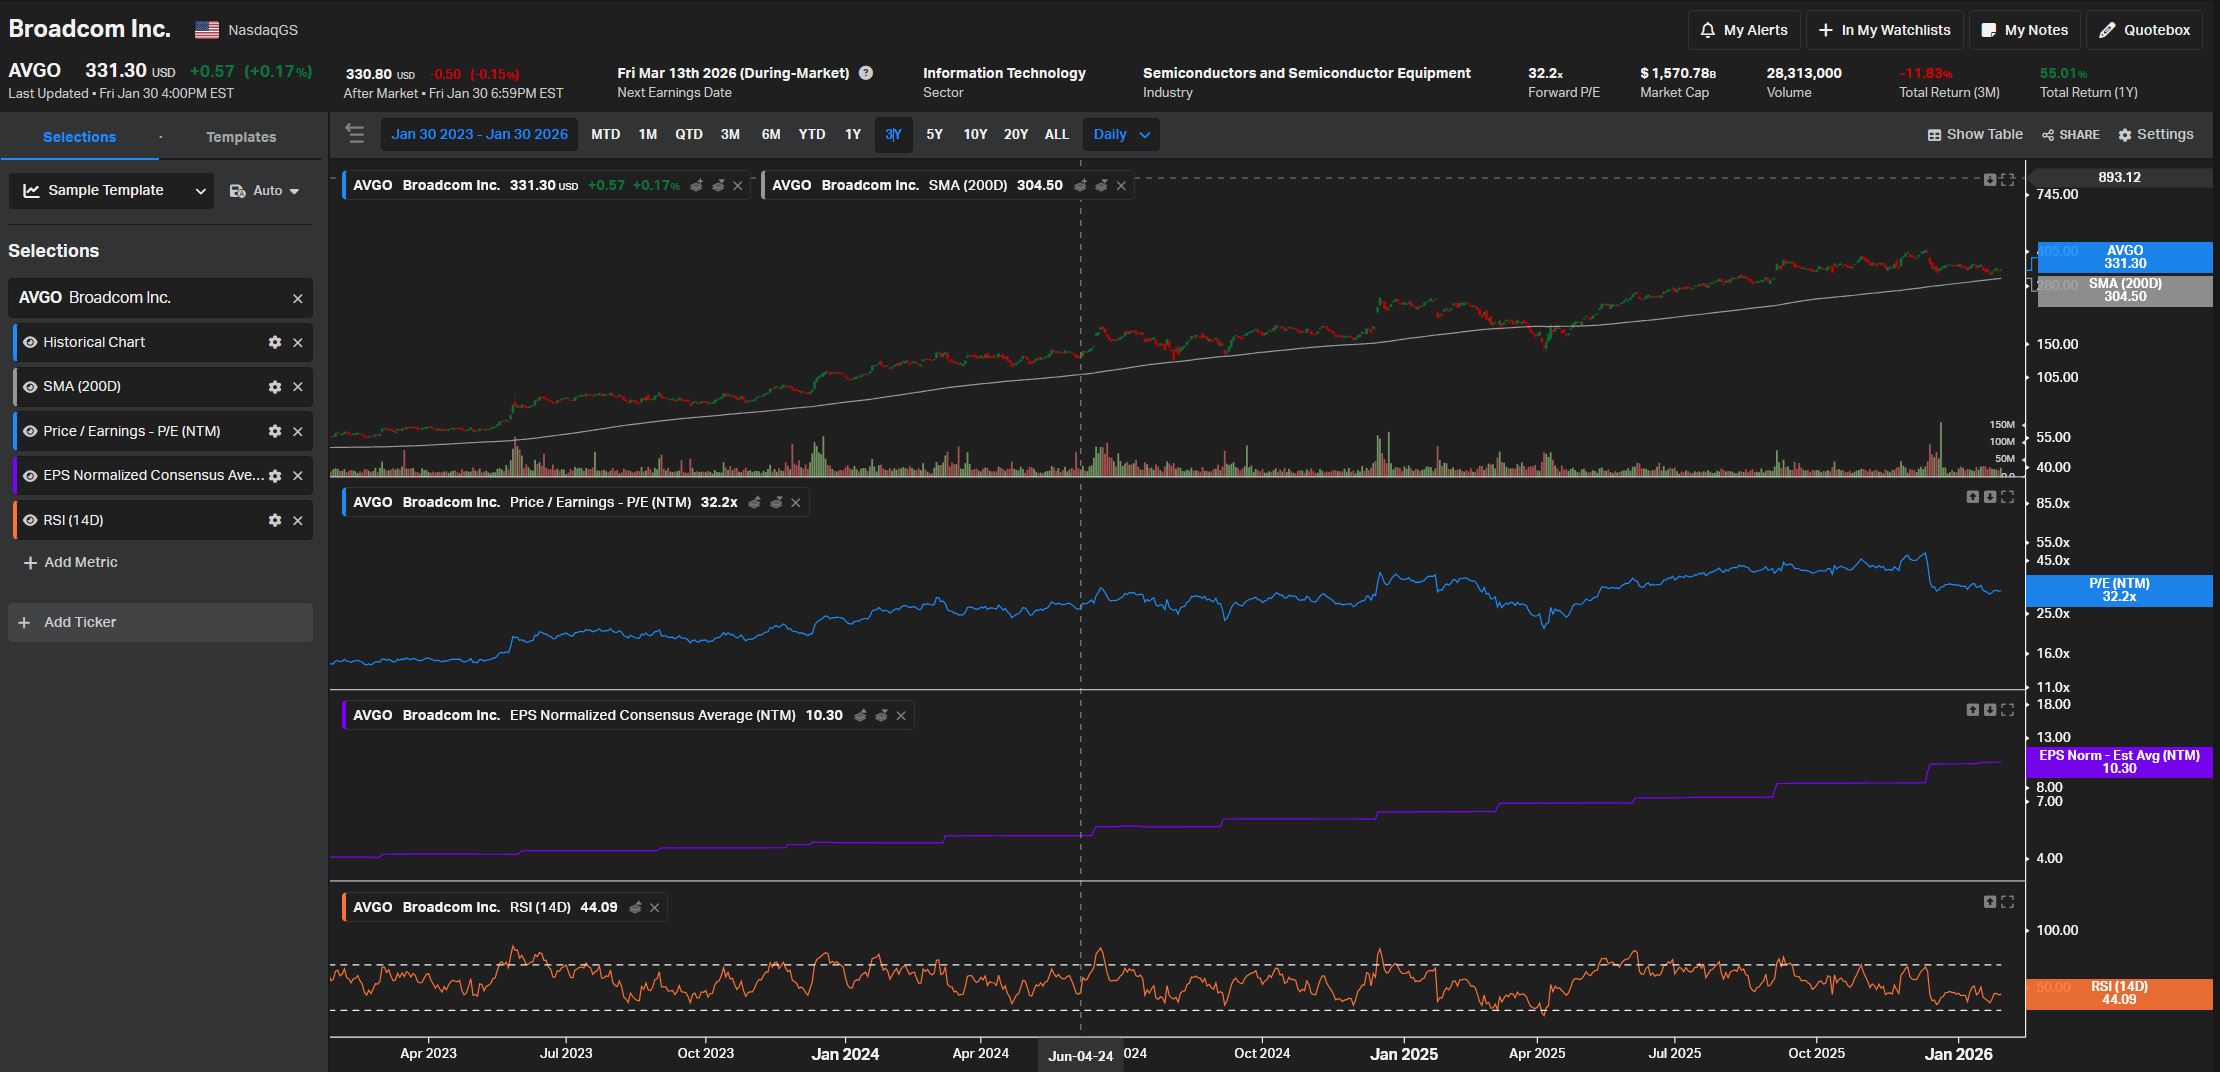
Task: Remove AVGO Broadcom Inc. ticker from Selections
Action: coord(297,298)
